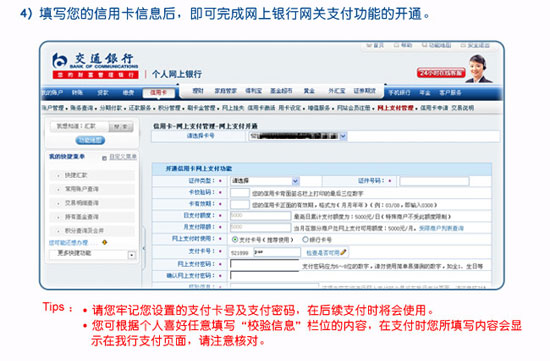Open the 首页 home link at top
This screenshot has height=361, width=550.
coord(375,45)
